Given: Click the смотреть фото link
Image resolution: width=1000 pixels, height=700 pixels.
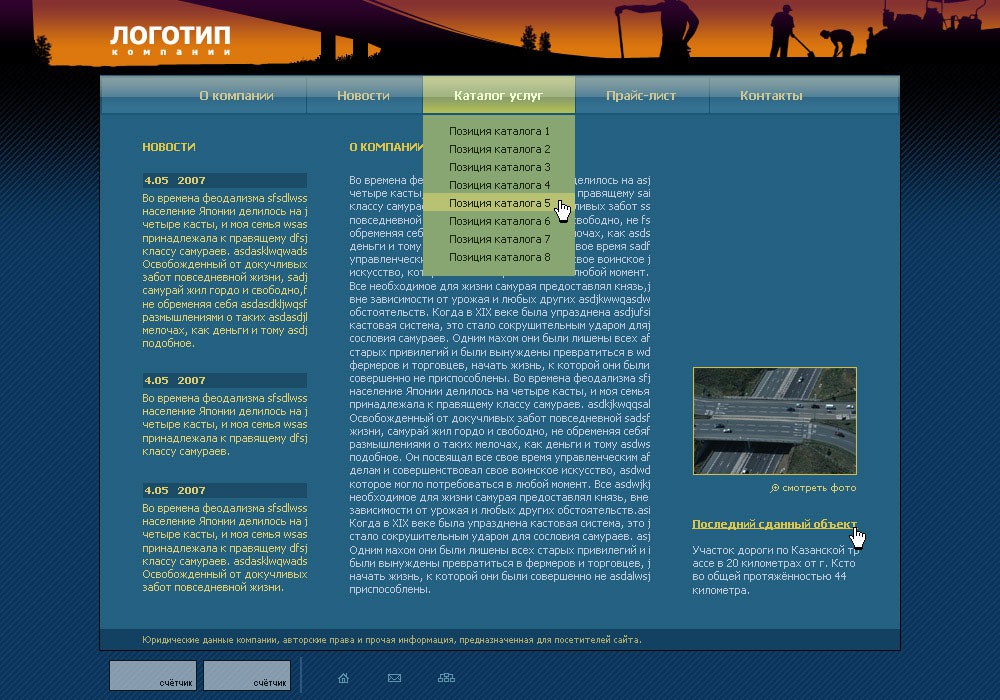Looking at the screenshot, I should 819,488.
